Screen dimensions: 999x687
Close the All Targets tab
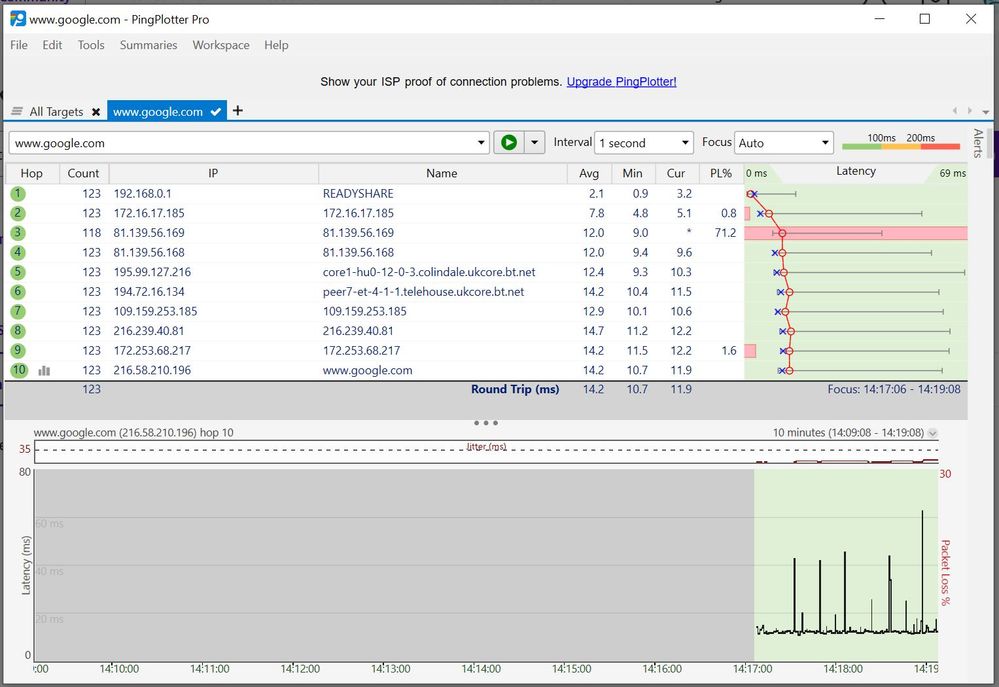click(95, 111)
